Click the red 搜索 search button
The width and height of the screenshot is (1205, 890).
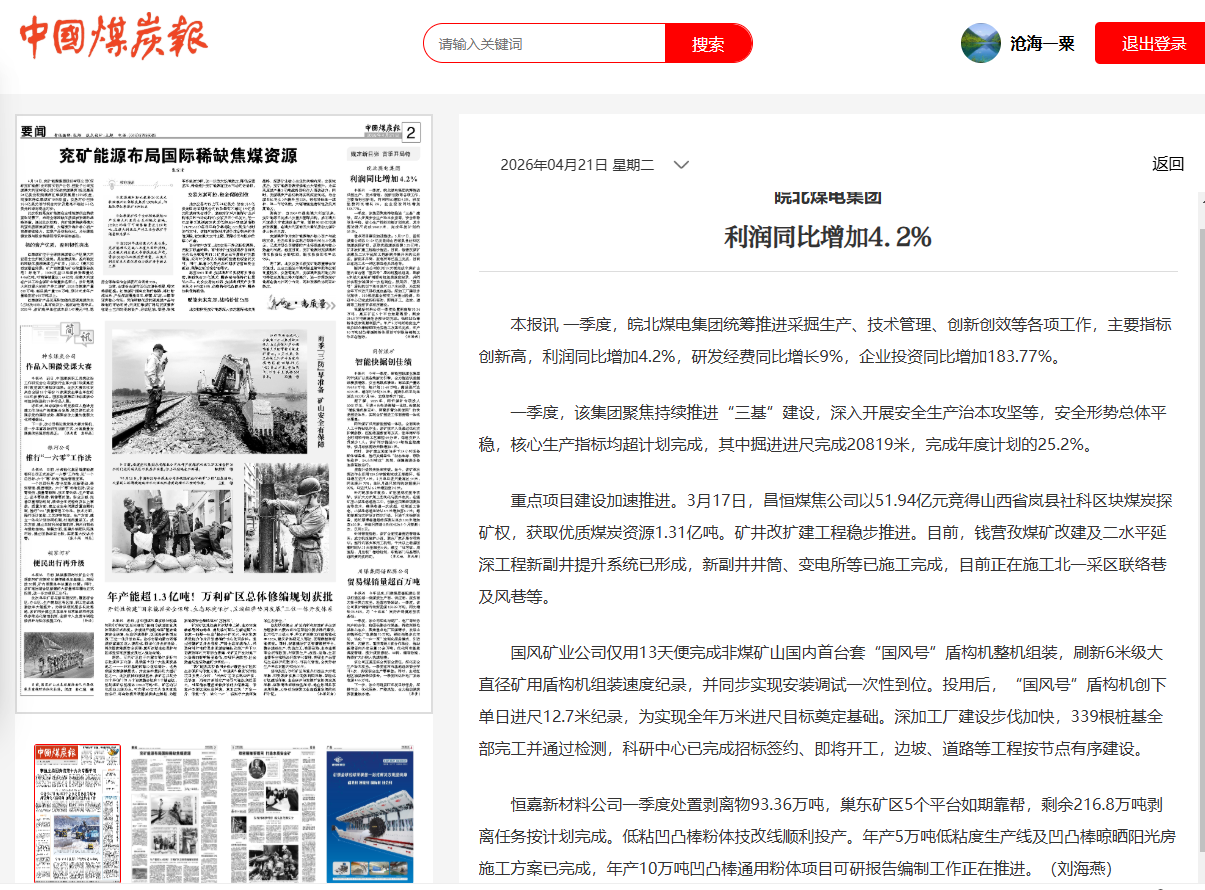click(708, 43)
